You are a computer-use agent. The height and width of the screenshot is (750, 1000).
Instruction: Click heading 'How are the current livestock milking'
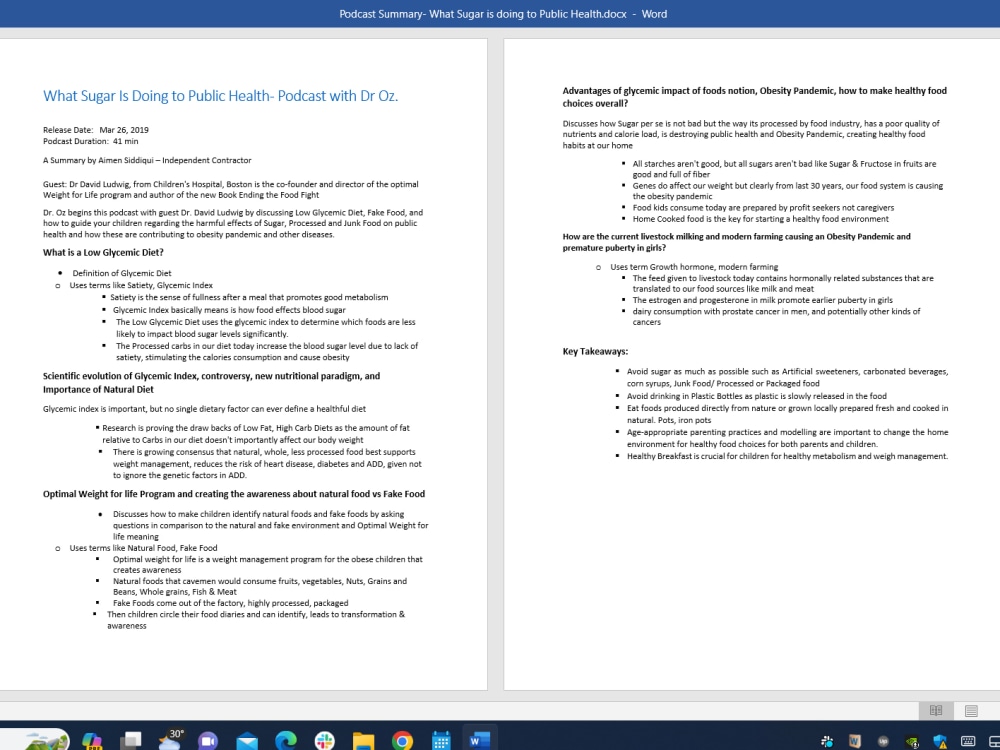point(737,242)
